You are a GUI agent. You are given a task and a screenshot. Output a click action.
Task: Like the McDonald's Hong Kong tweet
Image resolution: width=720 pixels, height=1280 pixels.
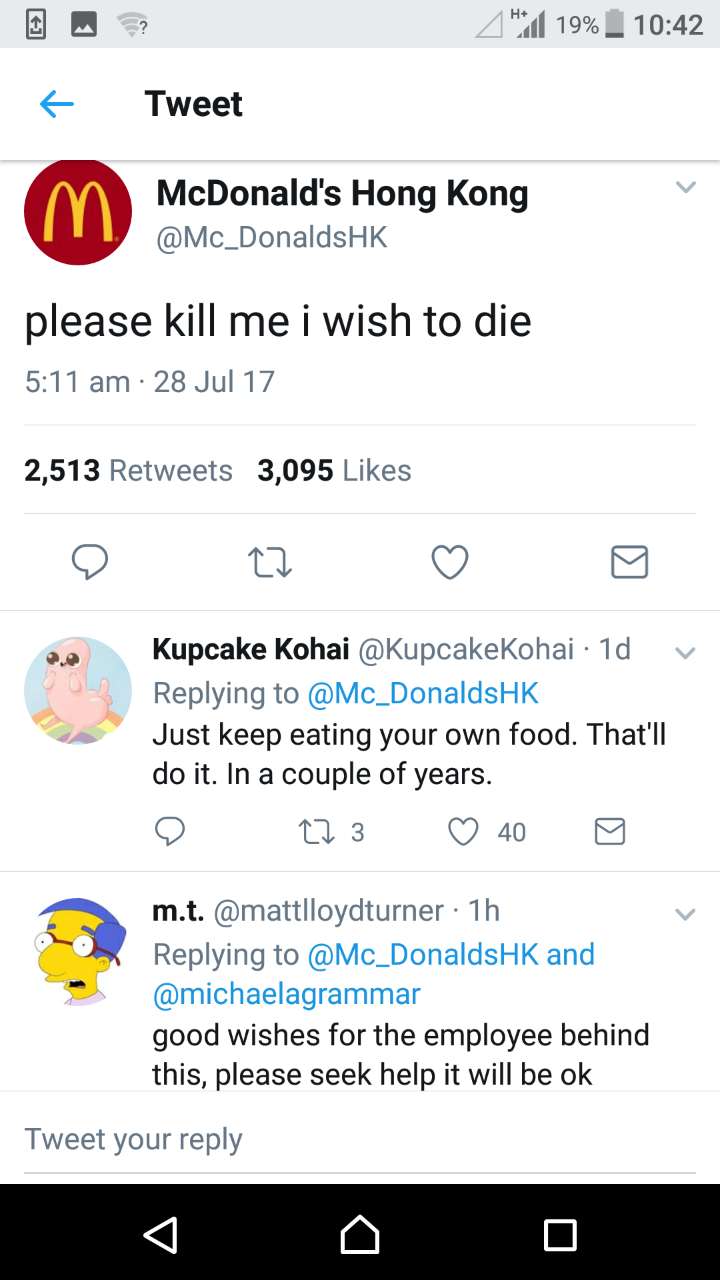point(449,562)
